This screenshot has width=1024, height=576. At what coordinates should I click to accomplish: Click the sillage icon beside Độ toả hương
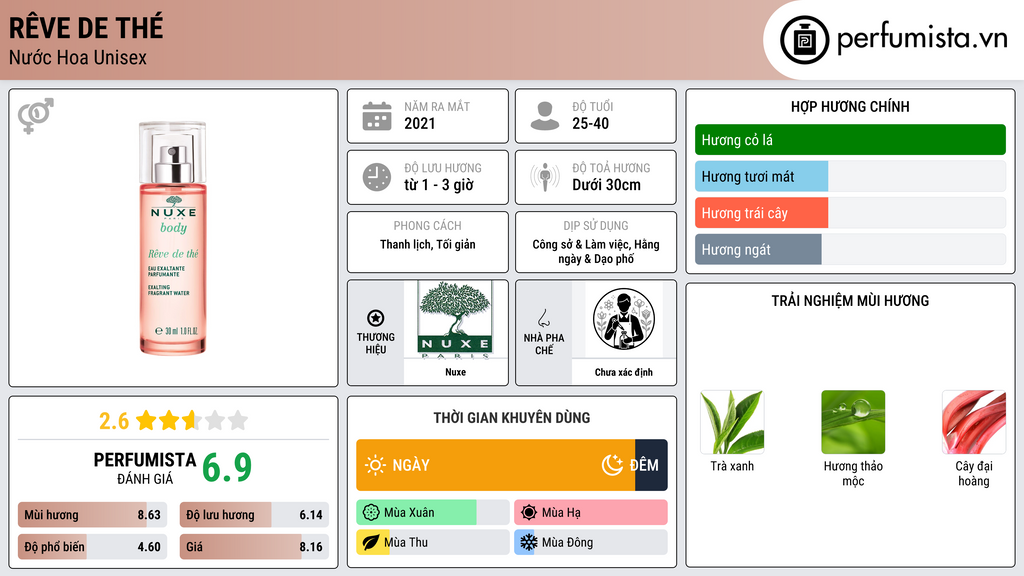point(545,177)
